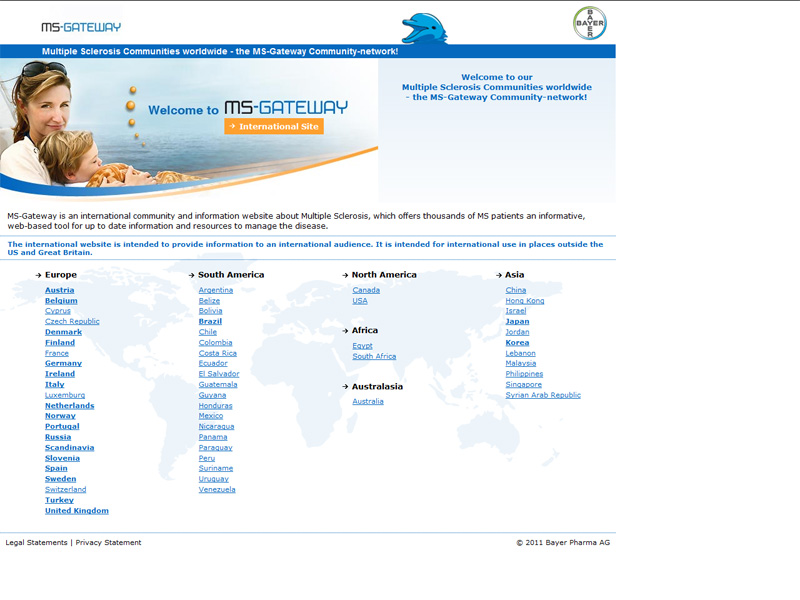Open the Egypt link
The height and width of the screenshot is (600, 800).
(x=362, y=346)
